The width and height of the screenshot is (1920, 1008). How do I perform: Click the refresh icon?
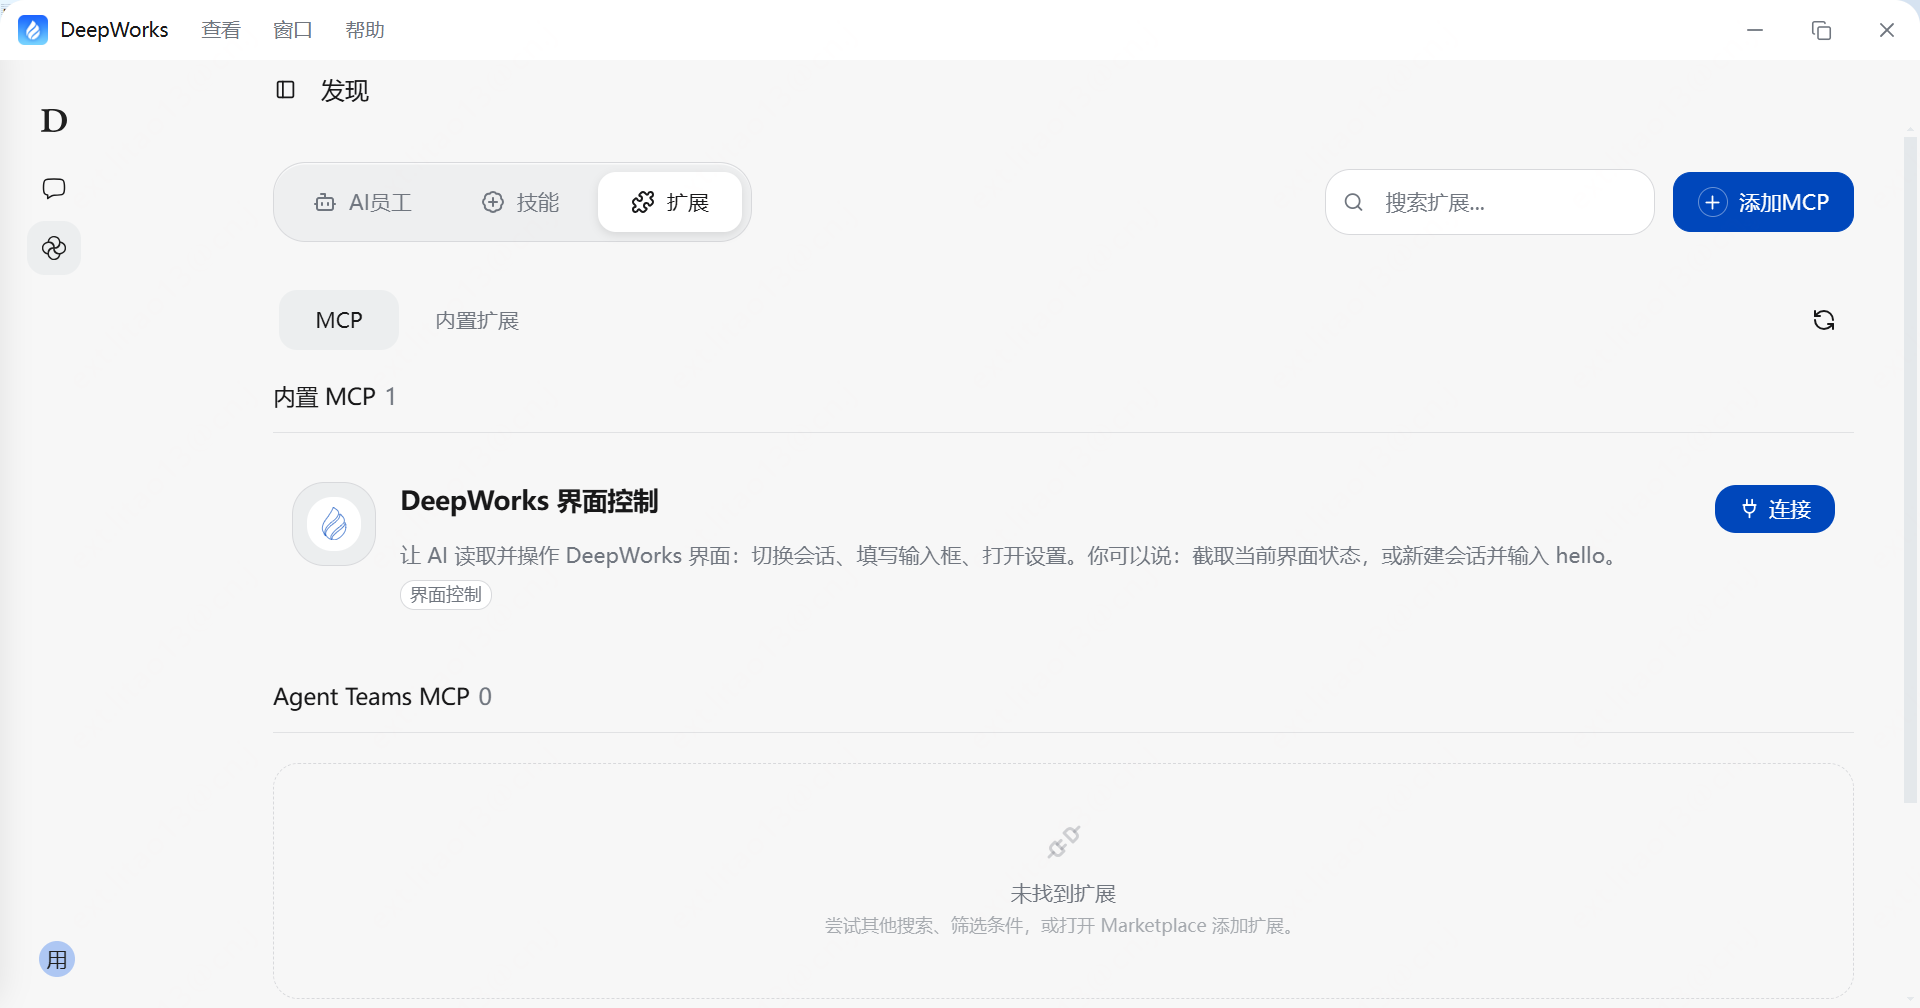[1824, 320]
